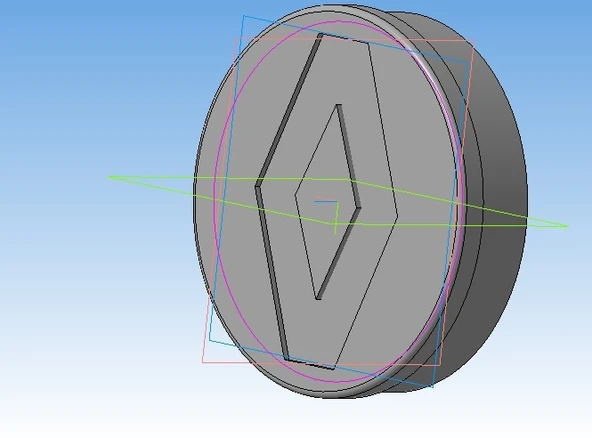This screenshot has height=438, width=592.
Task: Click the outer diamond's right vertex
Action: click(397, 217)
